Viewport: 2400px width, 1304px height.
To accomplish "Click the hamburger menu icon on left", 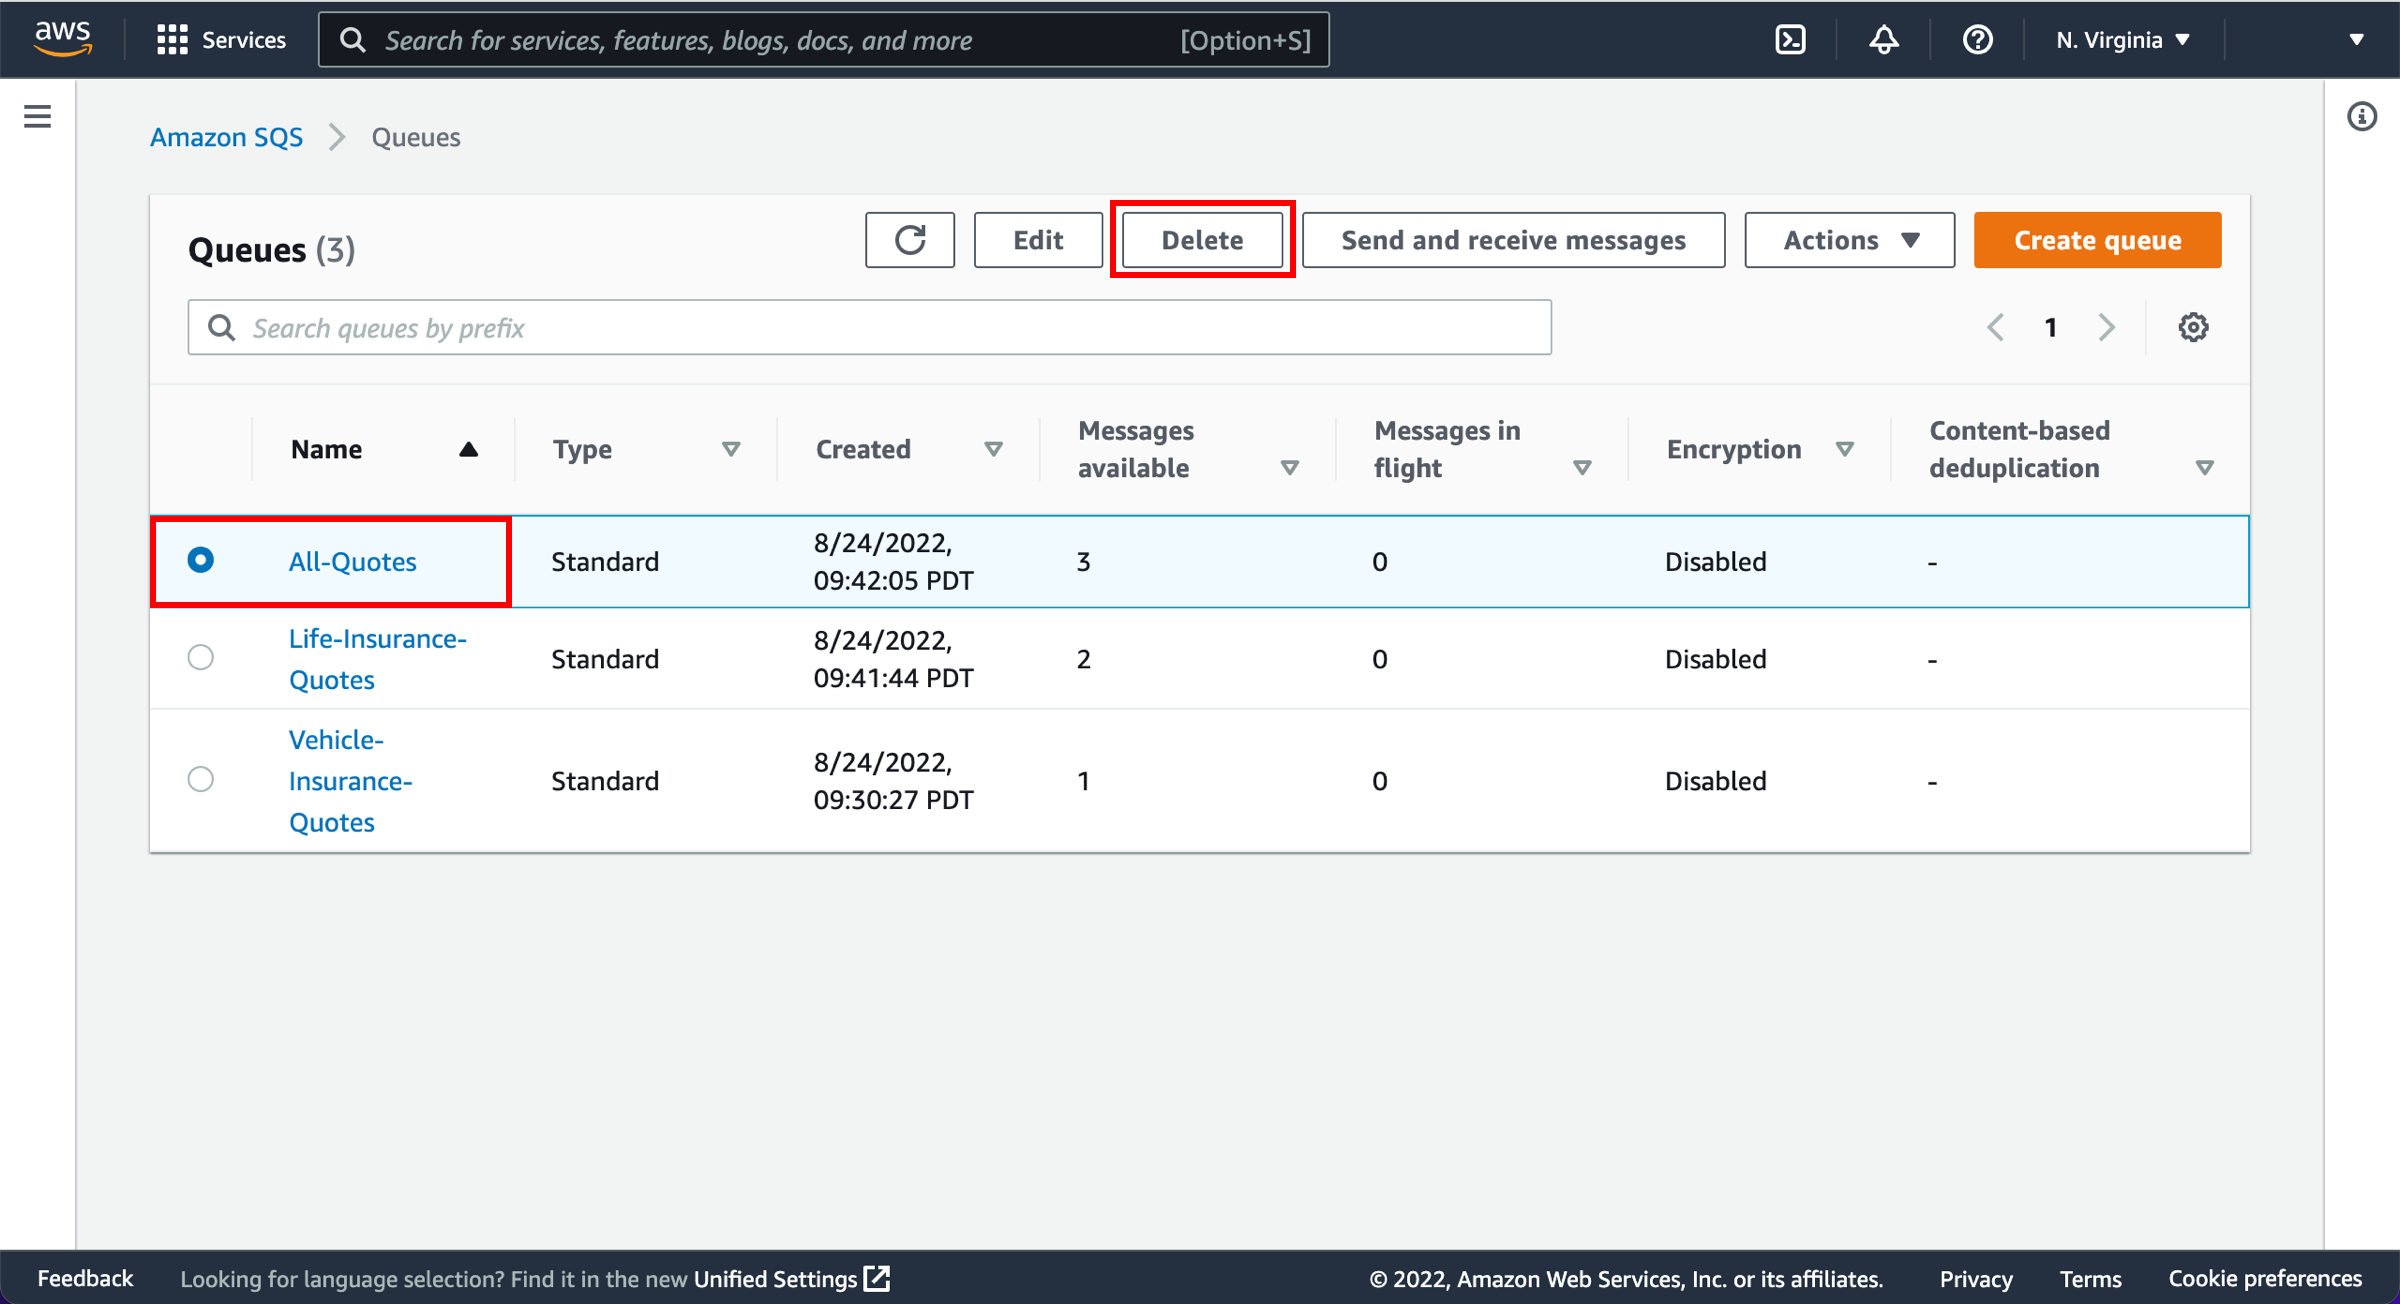I will pos(37,116).
